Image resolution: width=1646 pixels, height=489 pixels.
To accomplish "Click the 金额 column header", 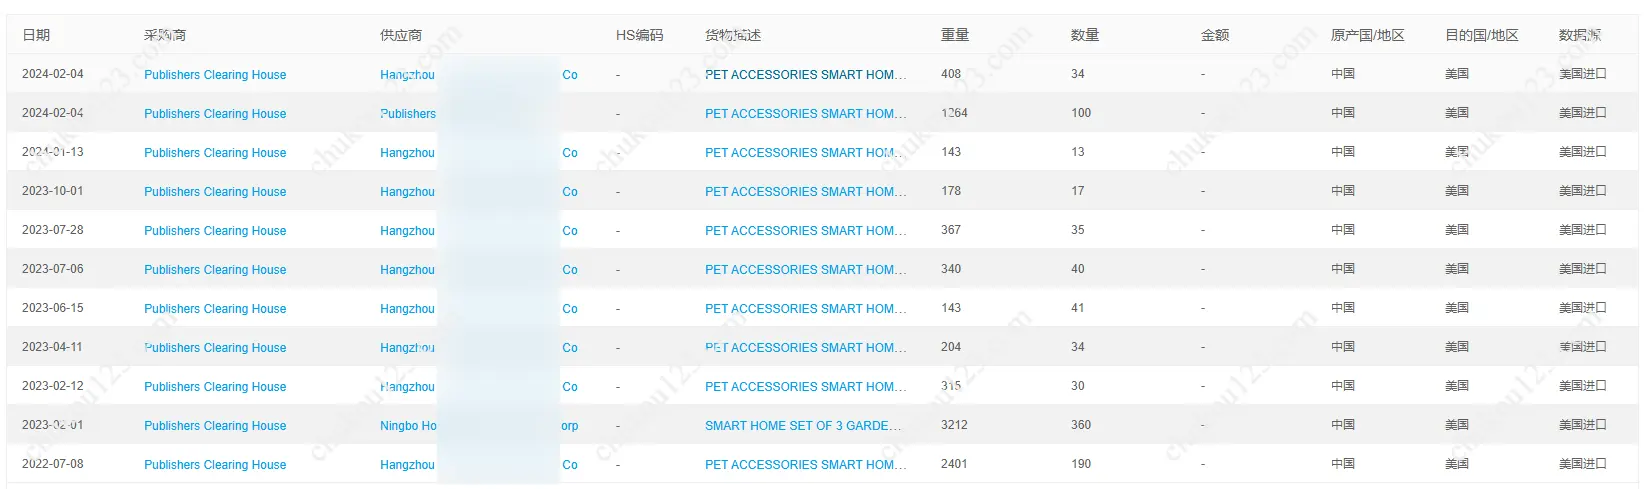I will pos(1215,35).
